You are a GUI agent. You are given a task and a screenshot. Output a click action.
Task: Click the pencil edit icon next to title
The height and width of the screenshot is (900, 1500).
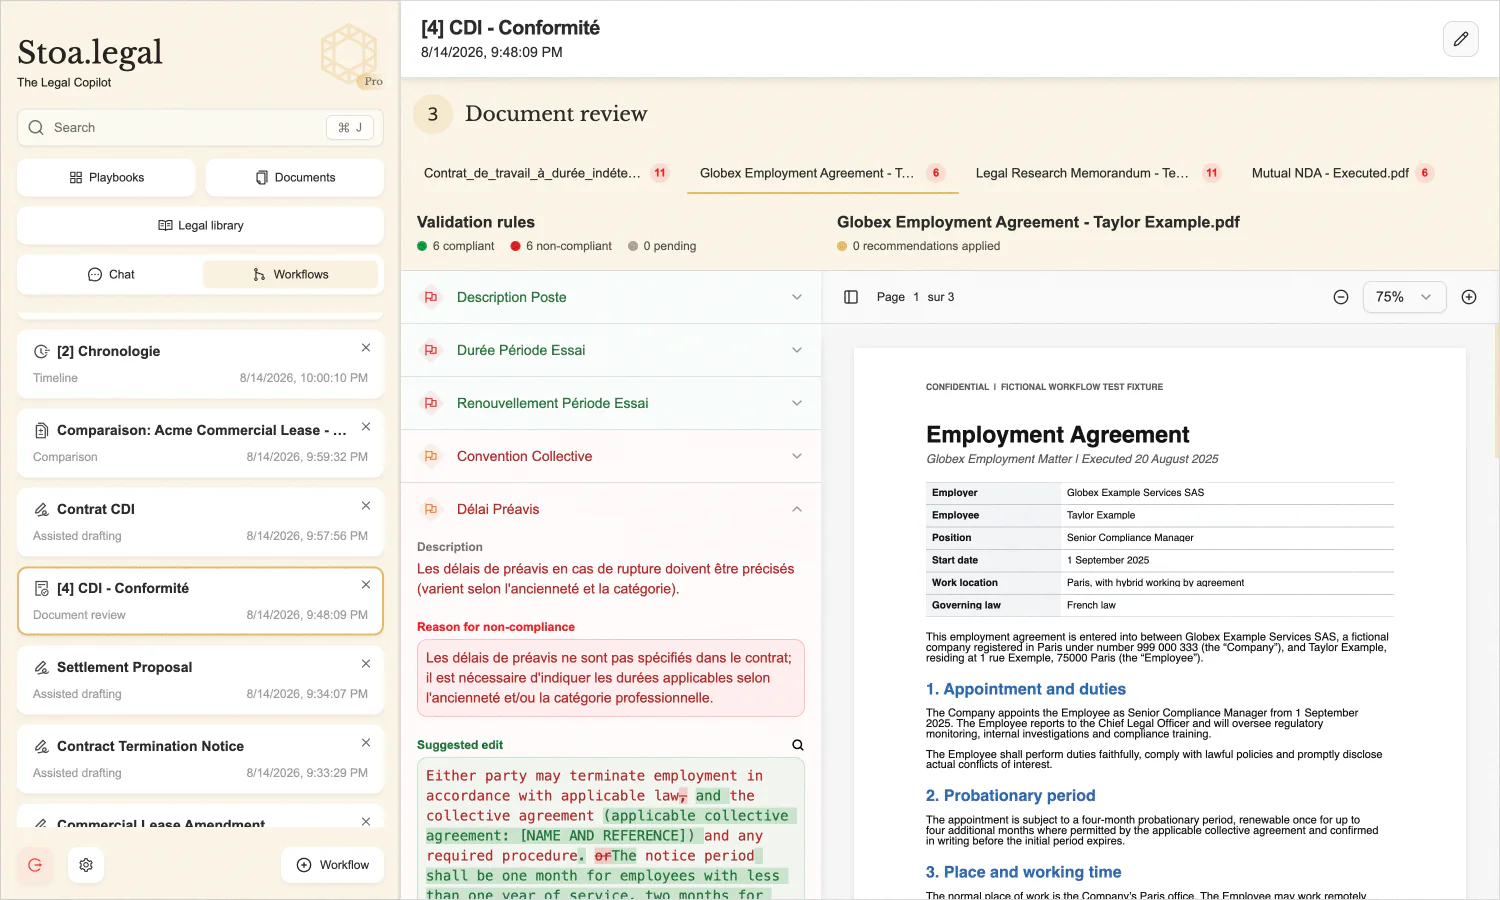1460,39
